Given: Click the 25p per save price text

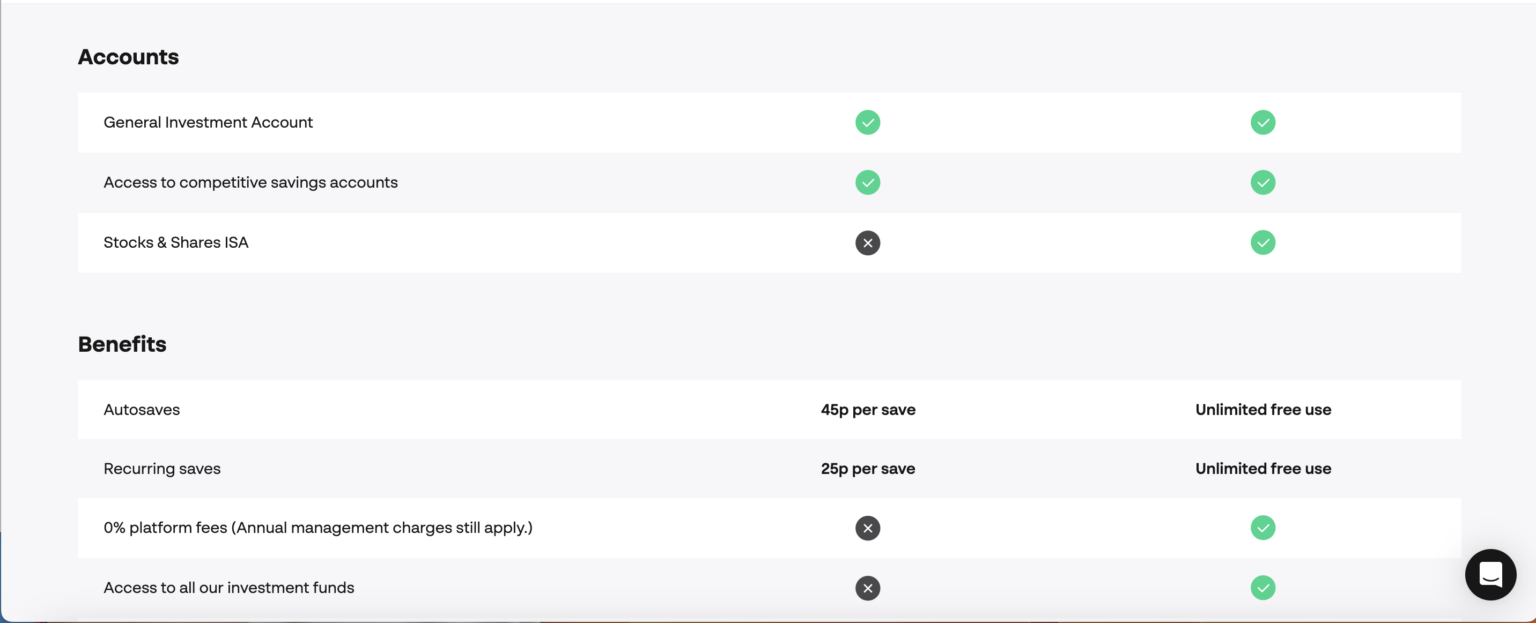Looking at the screenshot, I should click(868, 468).
